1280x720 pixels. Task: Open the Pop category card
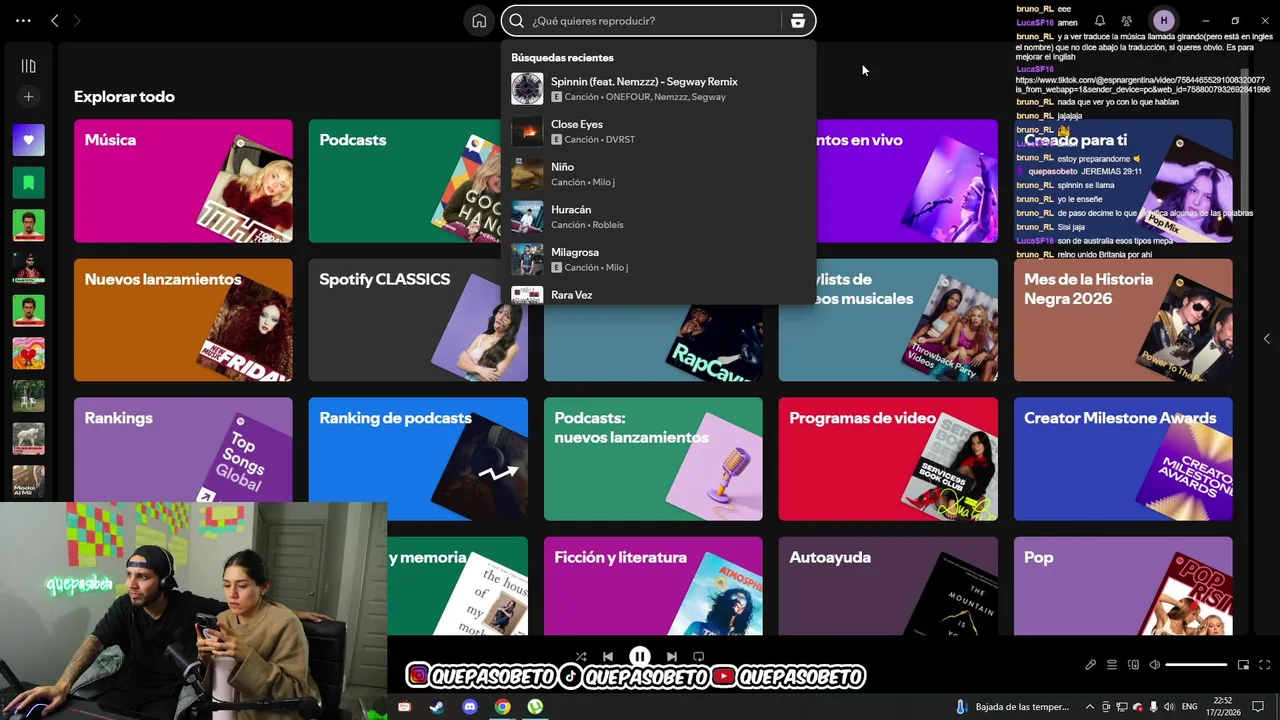[1123, 586]
